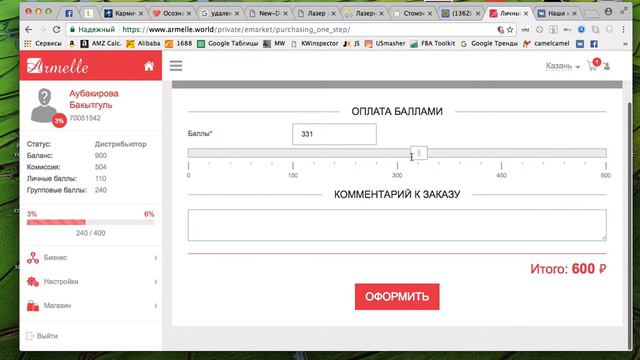The width and height of the screenshot is (640, 360).
Task: Focus the order comment text area
Action: click(397, 225)
